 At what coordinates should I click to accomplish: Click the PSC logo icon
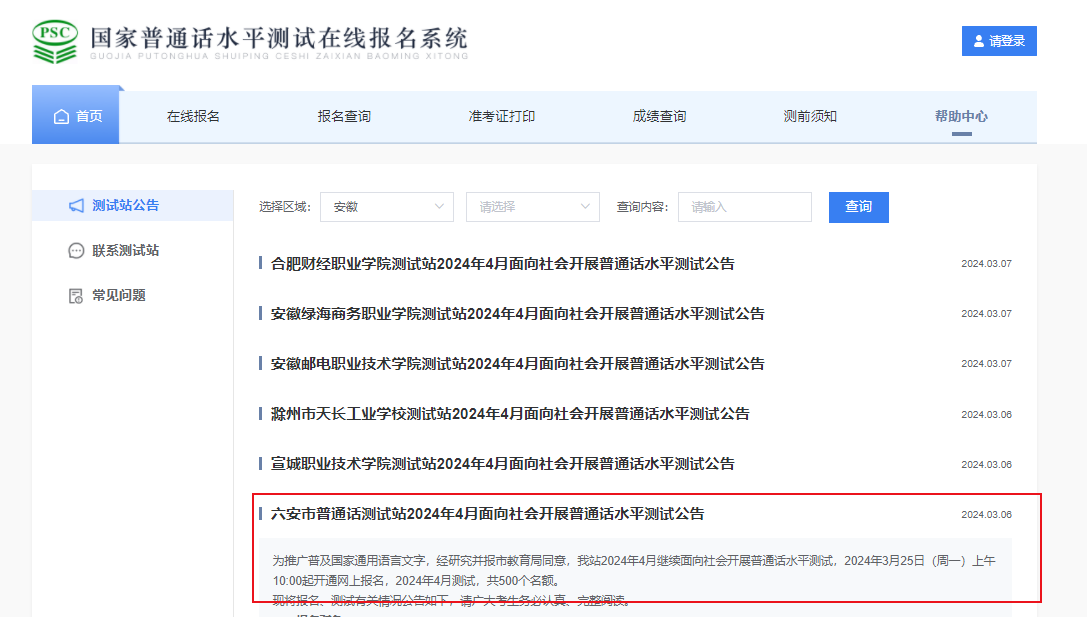pos(55,42)
